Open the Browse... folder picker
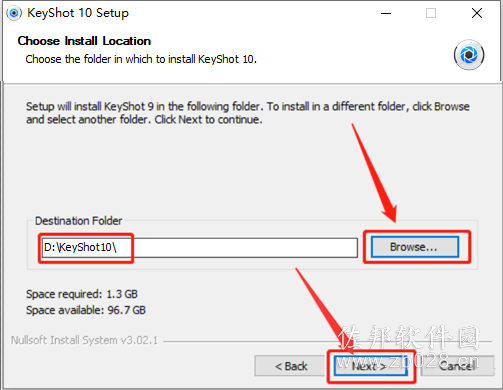503x390 pixels. pos(415,247)
